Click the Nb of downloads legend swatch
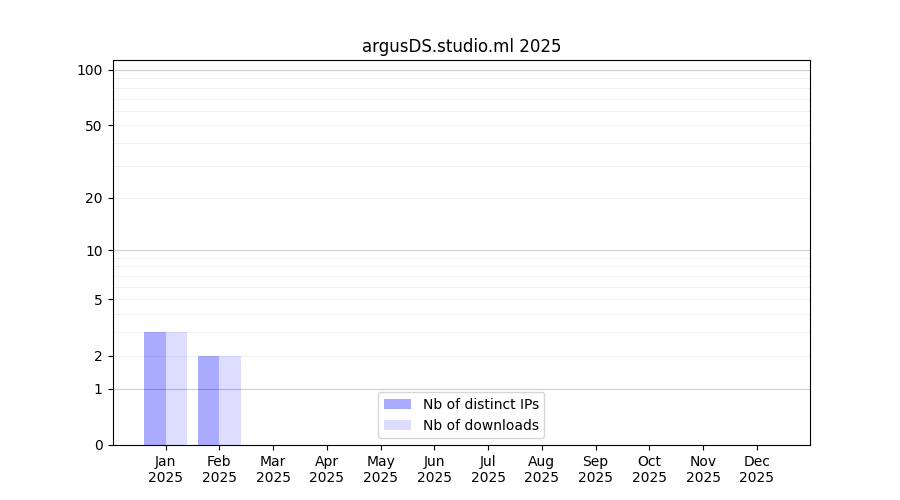Image resolution: width=900 pixels, height=500 pixels. 397,425
